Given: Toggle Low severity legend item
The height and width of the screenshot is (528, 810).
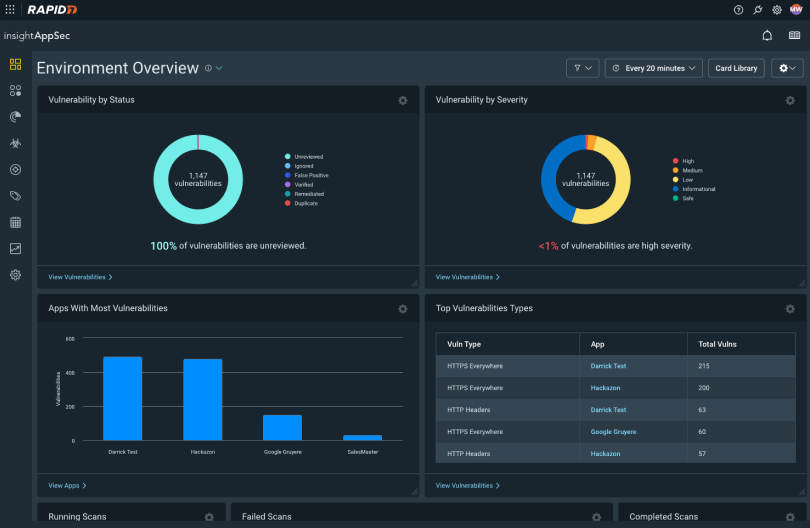Looking at the screenshot, I should click(682, 179).
